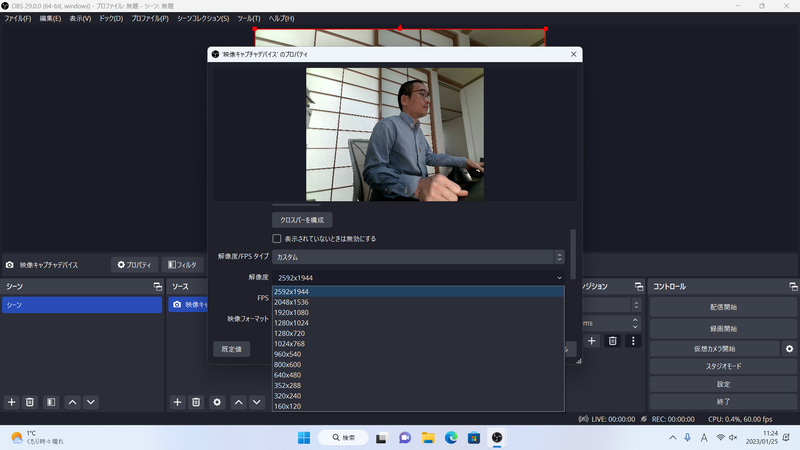Open Microsoft Edge from taskbar
Screen dimensions: 800x450
point(451,438)
